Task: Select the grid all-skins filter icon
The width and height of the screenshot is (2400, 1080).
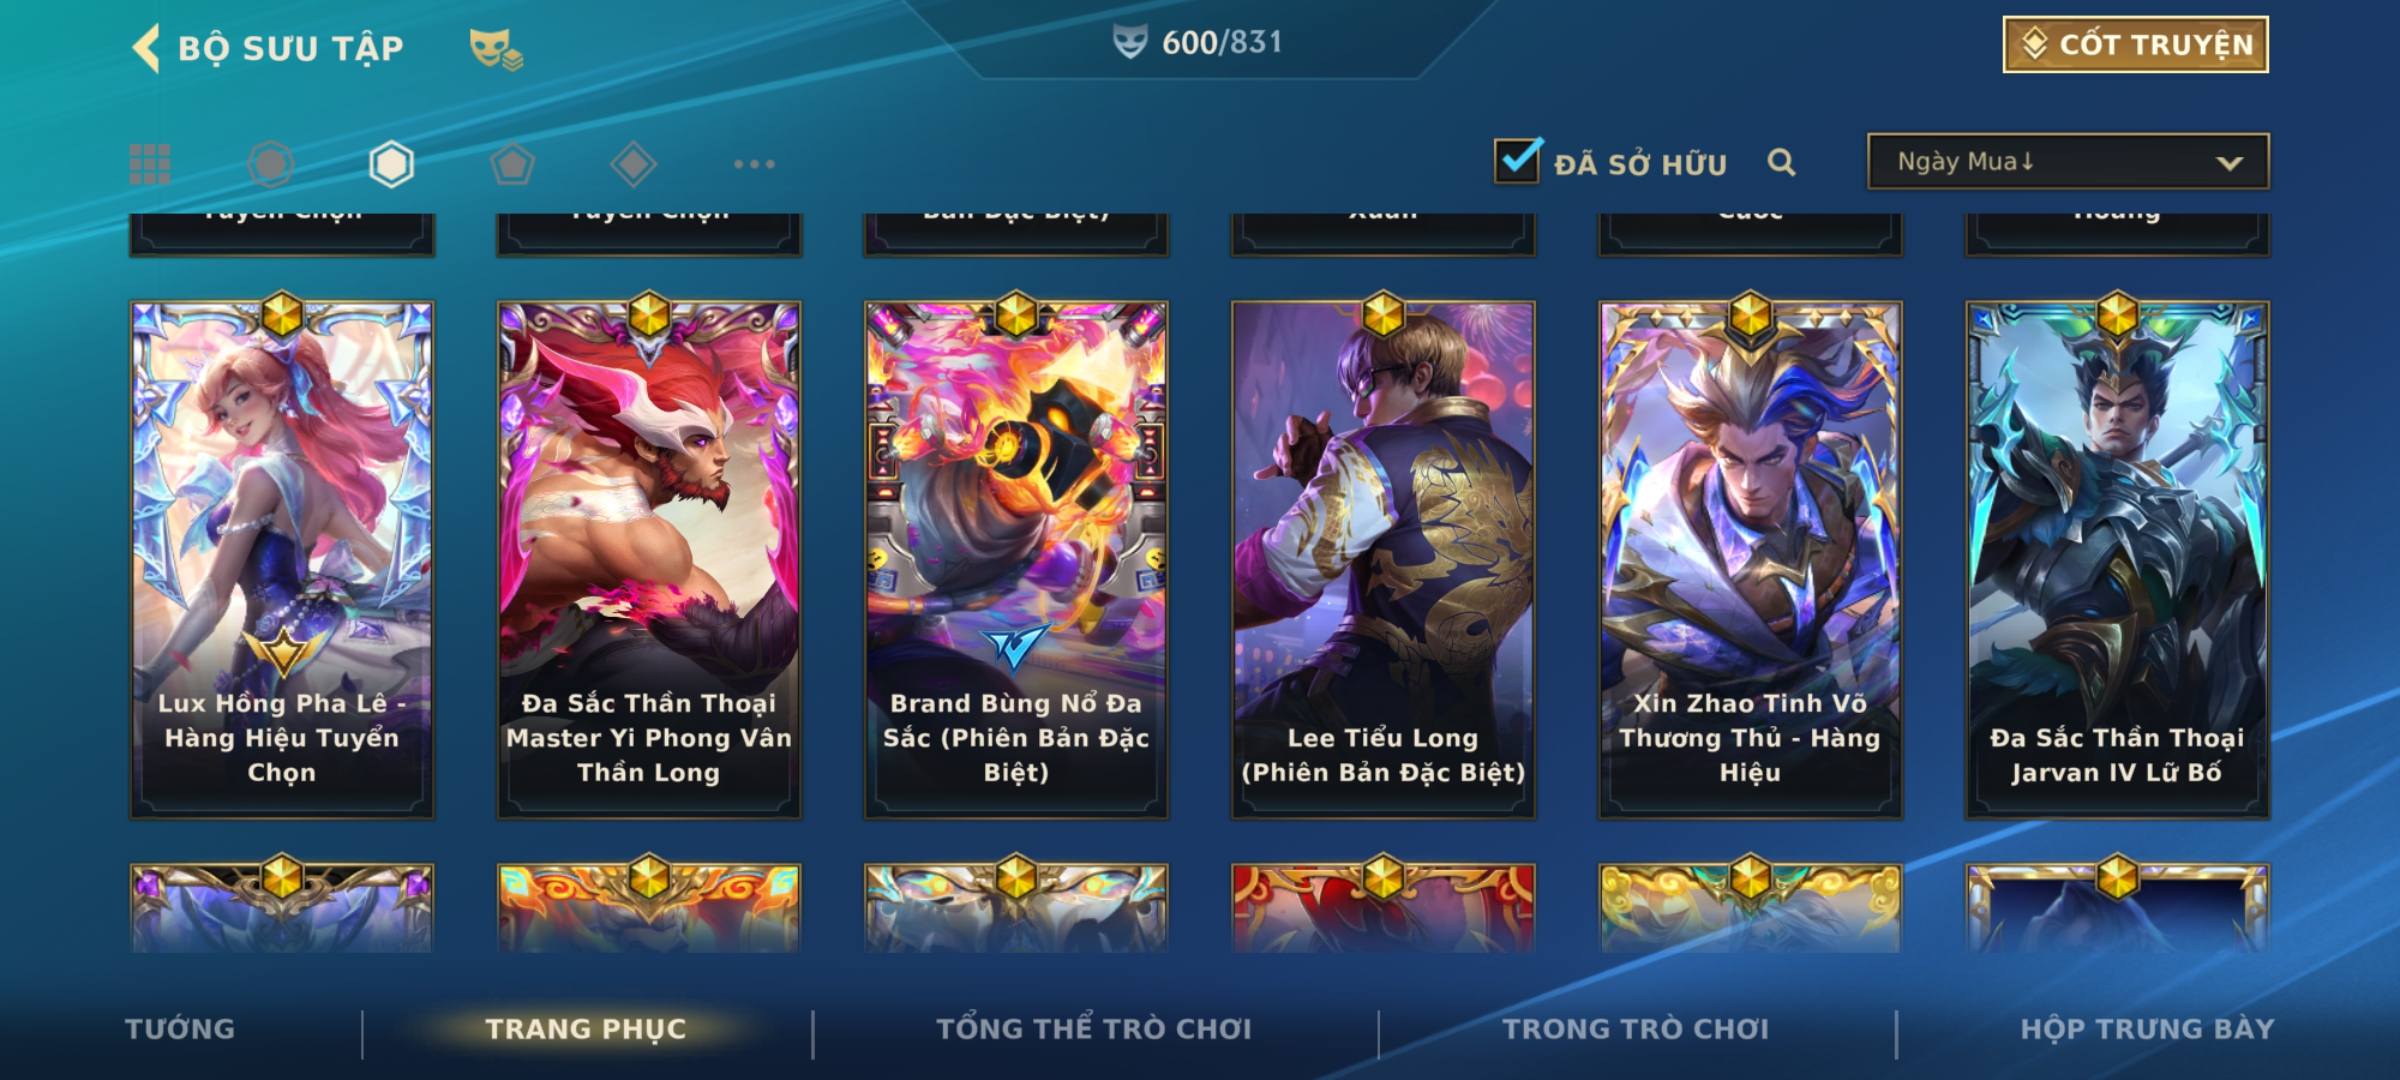Action: [x=150, y=164]
